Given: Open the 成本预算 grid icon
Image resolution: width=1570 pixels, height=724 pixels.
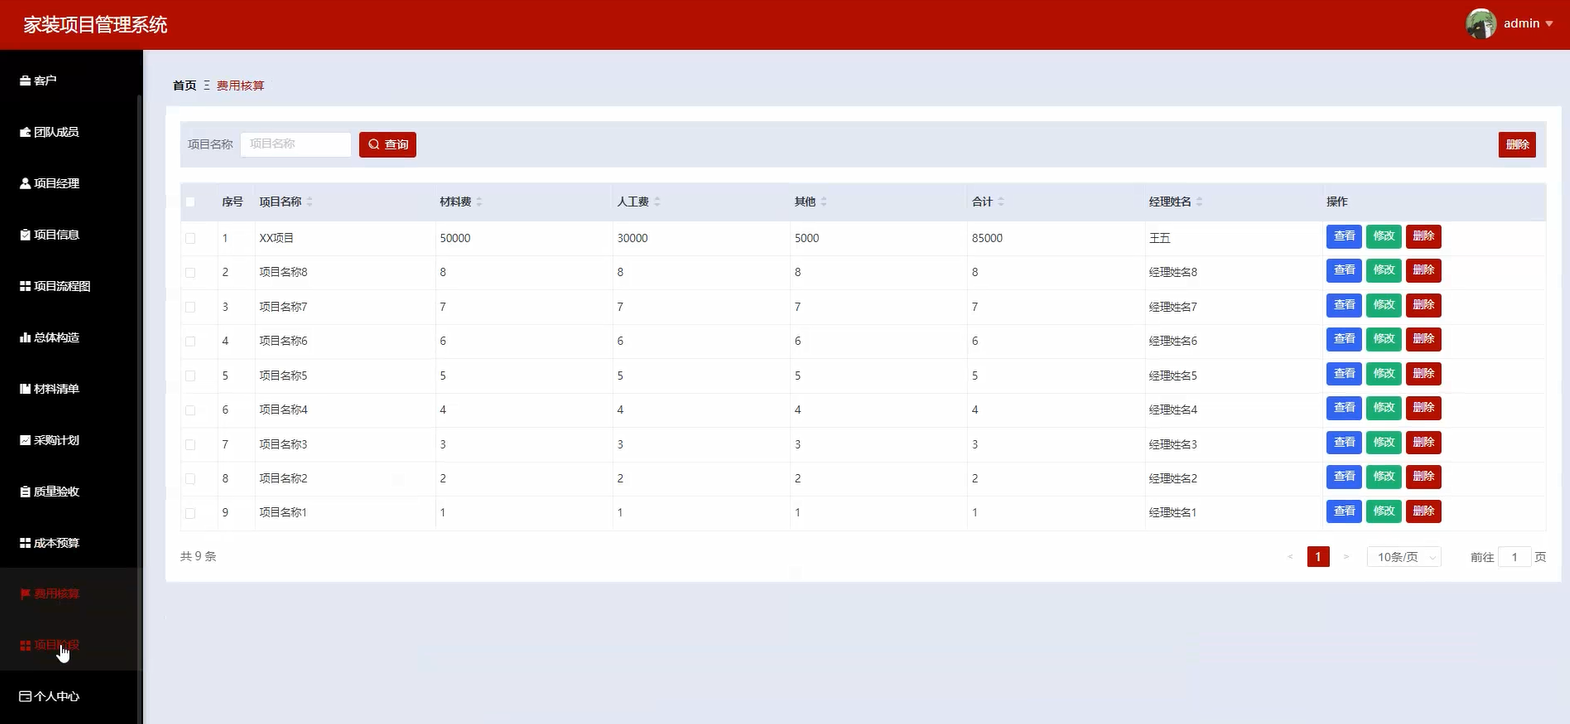Looking at the screenshot, I should click(25, 543).
